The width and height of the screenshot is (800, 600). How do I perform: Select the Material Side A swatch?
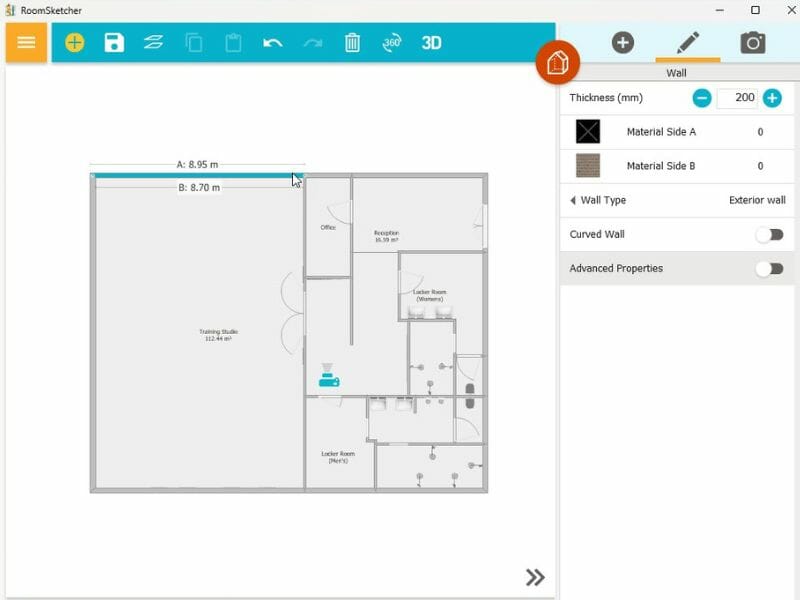(585, 131)
